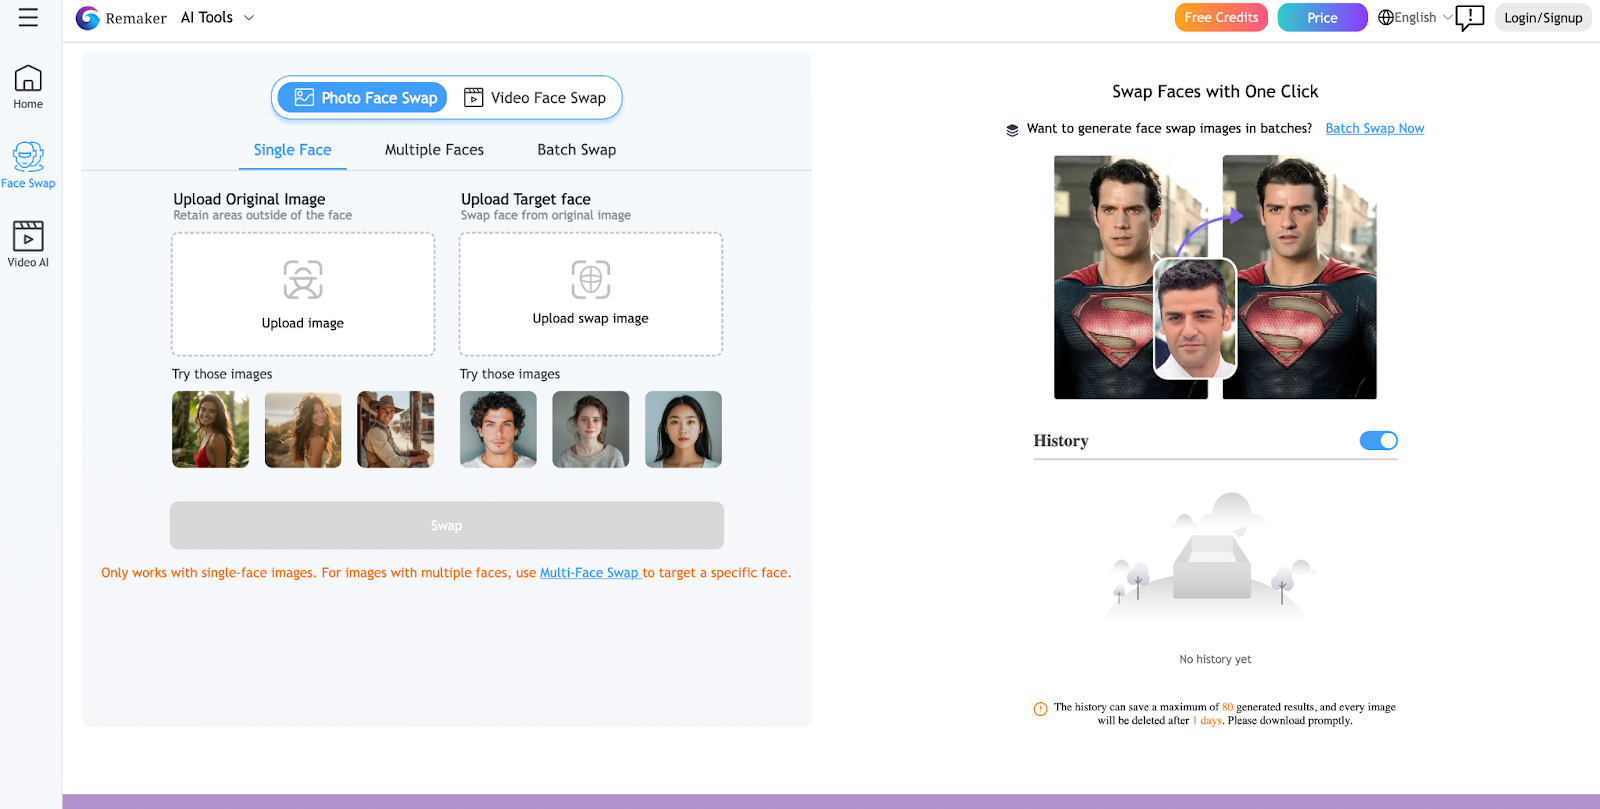Choose Asian woman target face

click(x=683, y=430)
